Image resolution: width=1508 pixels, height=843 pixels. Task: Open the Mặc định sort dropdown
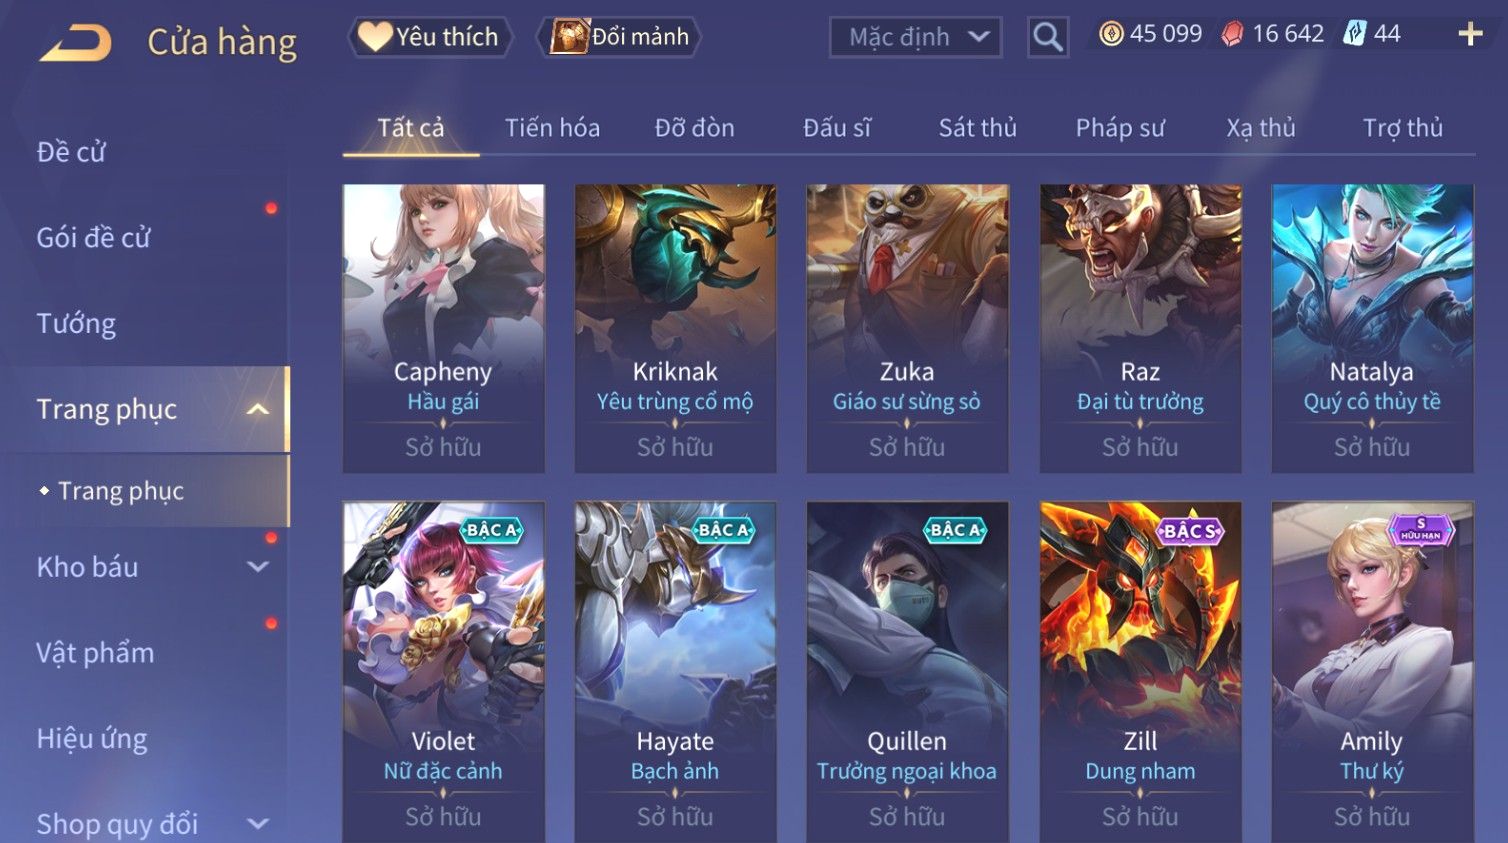(915, 38)
